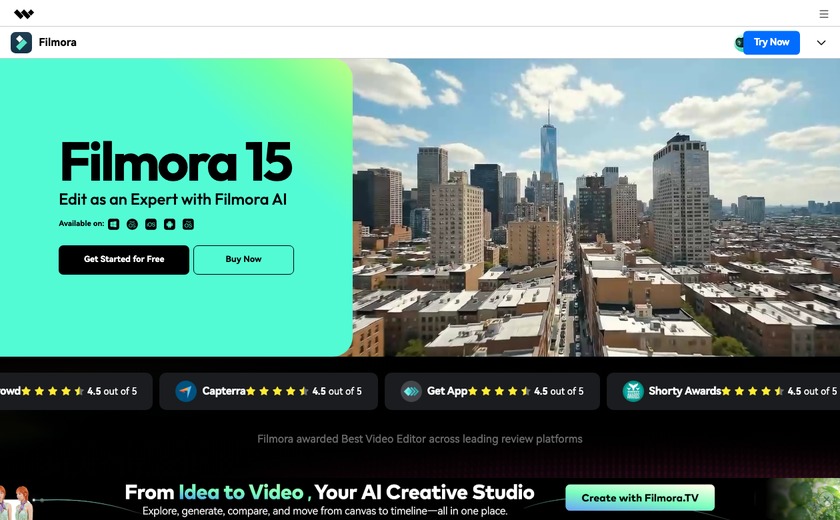Viewport: 840px width, 520px height.
Task: Click the Capterra 4.5 out of 5 score
Action: click(x=337, y=391)
